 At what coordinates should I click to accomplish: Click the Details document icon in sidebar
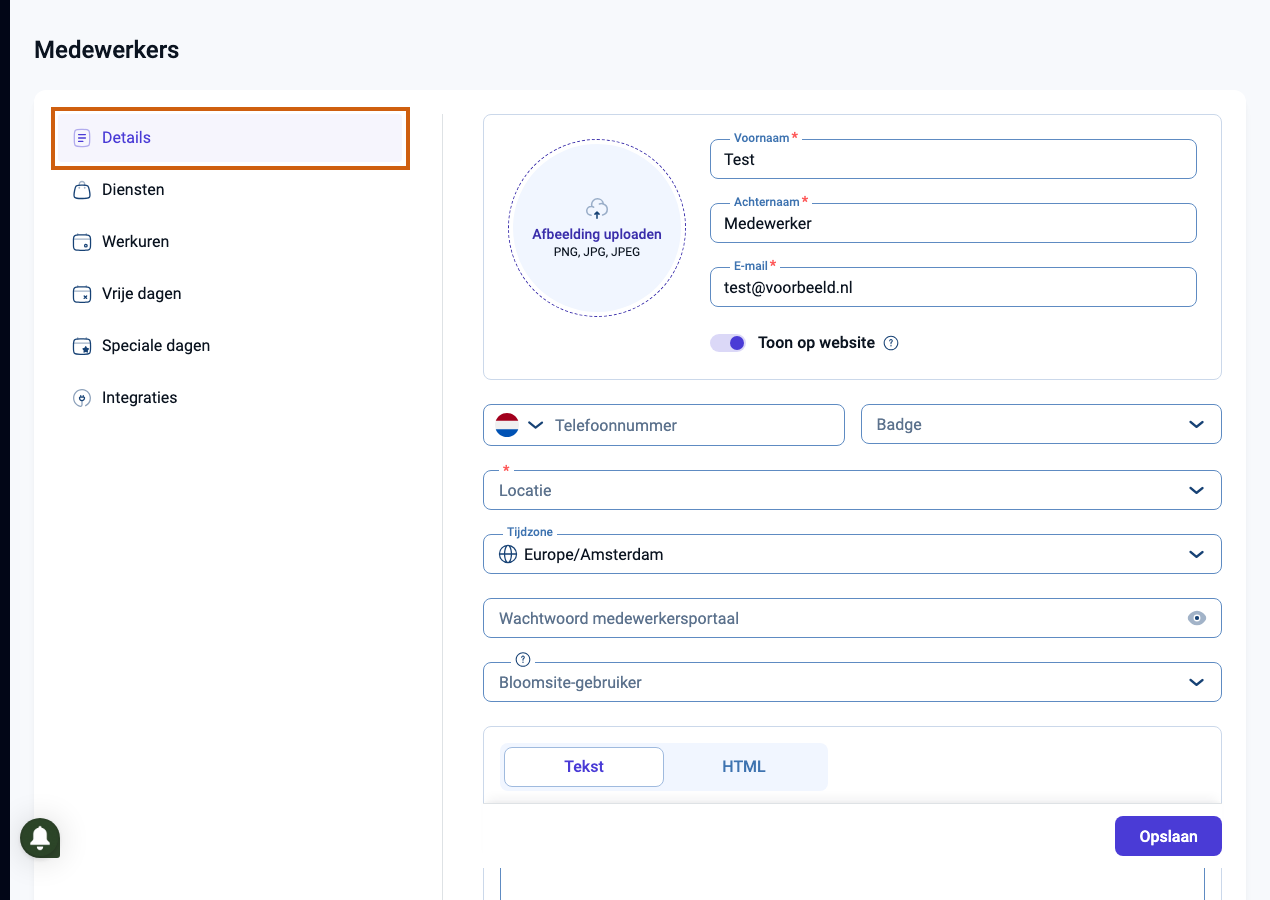coord(82,138)
